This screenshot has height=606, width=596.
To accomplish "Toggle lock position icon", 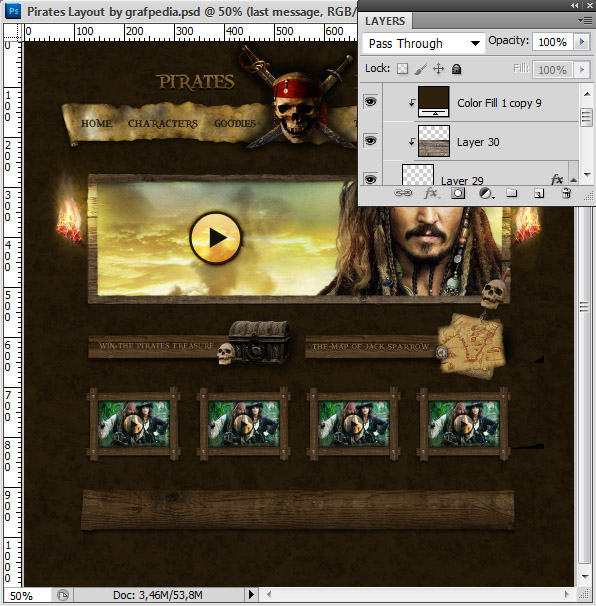I will (x=438, y=69).
